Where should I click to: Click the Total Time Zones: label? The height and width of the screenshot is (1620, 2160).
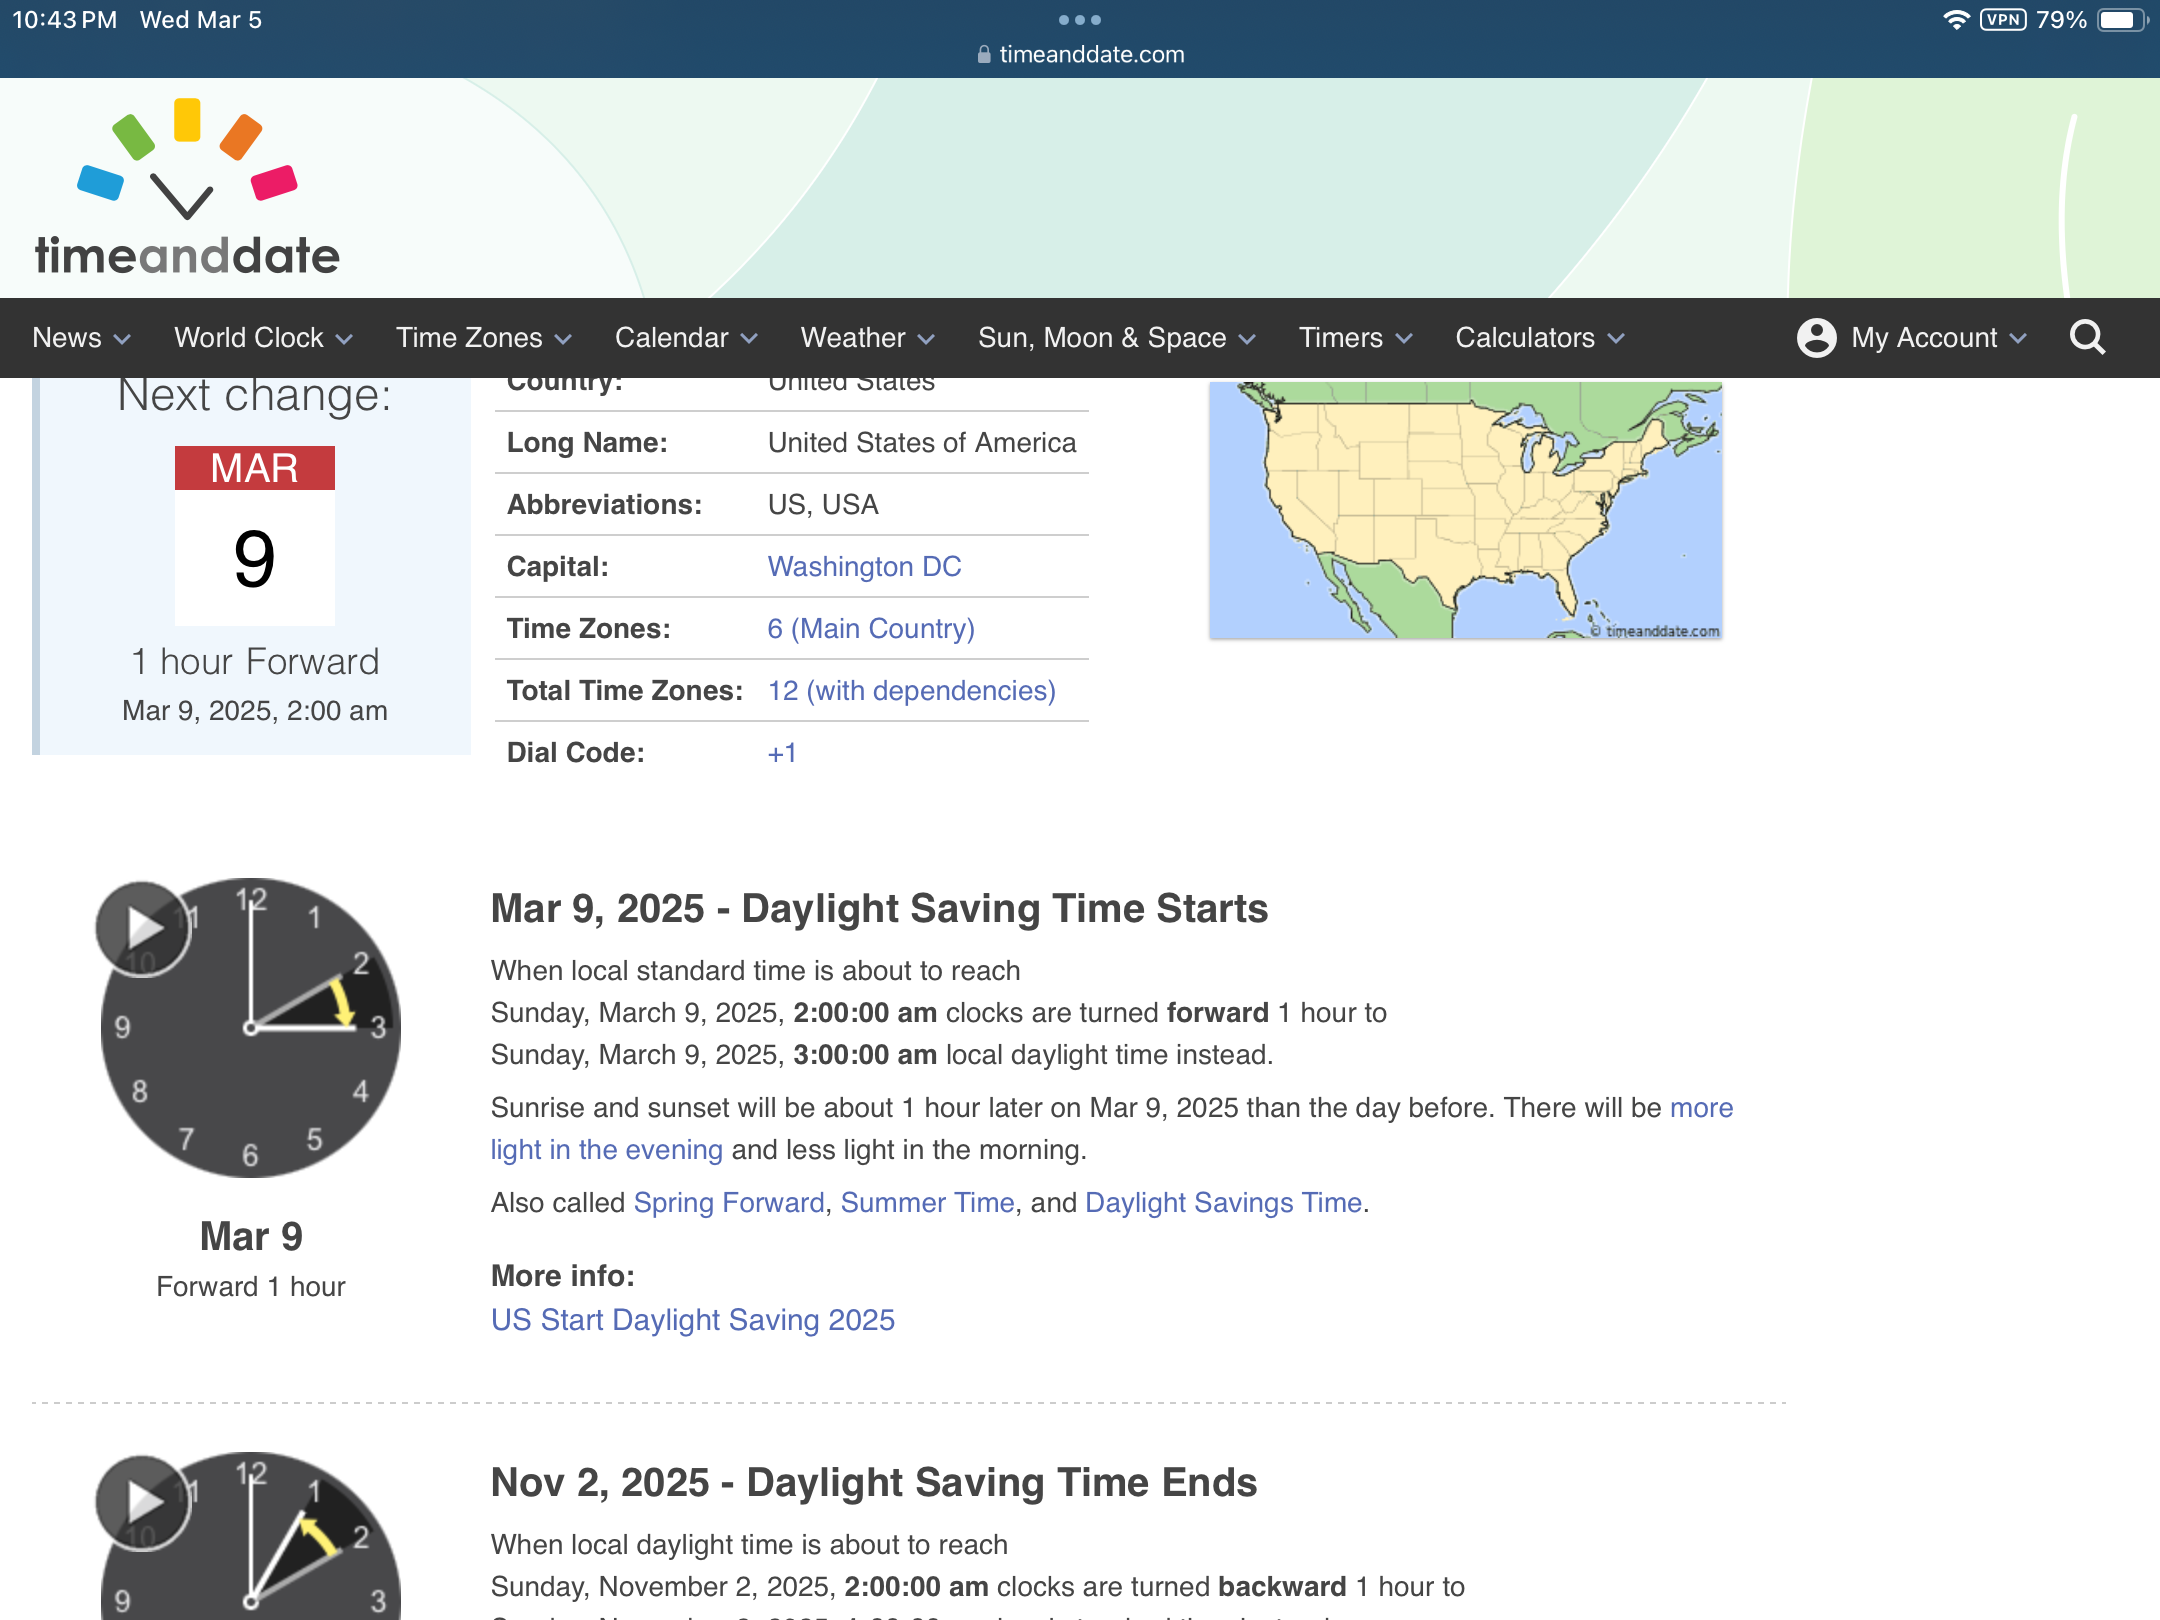(625, 690)
